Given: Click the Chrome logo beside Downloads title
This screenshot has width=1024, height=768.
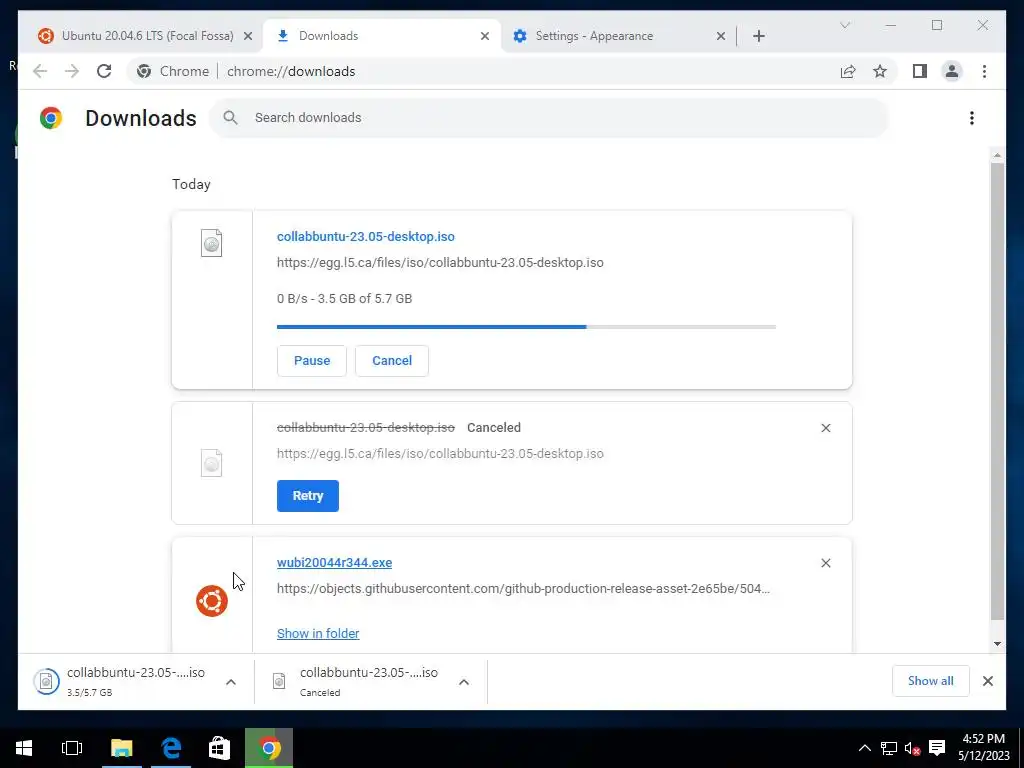Looking at the screenshot, I should (x=51, y=118).
